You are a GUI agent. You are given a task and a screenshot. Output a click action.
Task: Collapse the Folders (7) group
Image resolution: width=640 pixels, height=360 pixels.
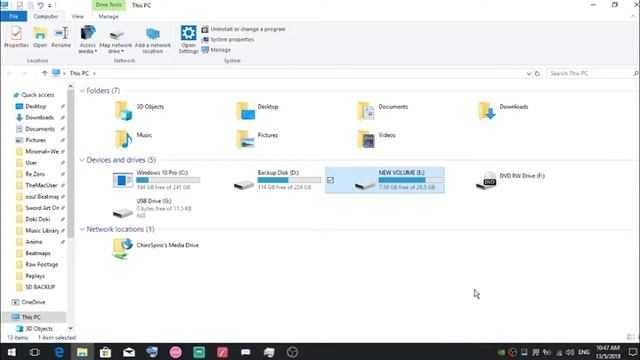pyautogui.click(x=82, y=91)
